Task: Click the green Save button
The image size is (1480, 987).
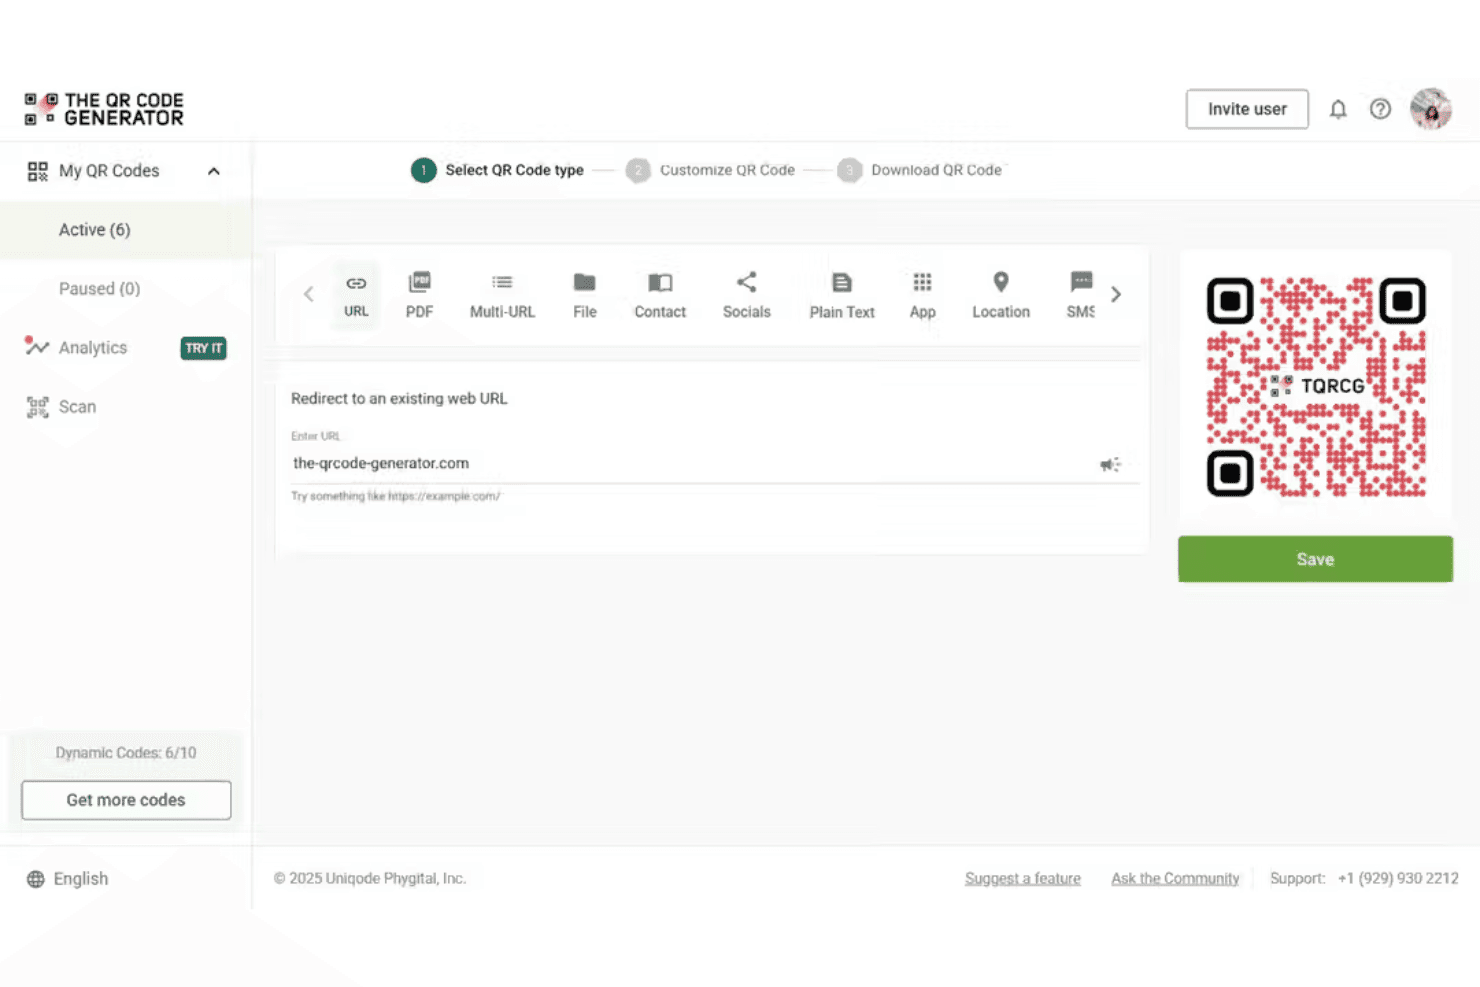Action: click(x=1315, y=559)
